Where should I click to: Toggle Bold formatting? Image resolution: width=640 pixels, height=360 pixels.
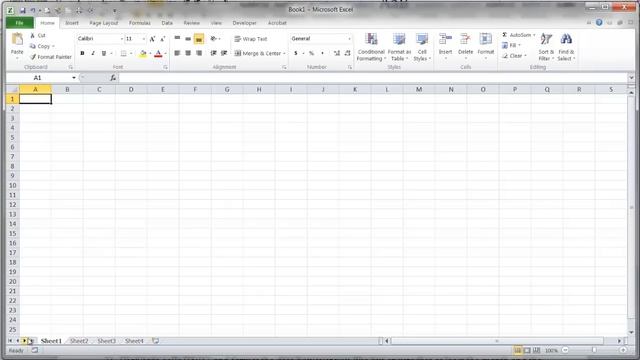click(82, 53)
